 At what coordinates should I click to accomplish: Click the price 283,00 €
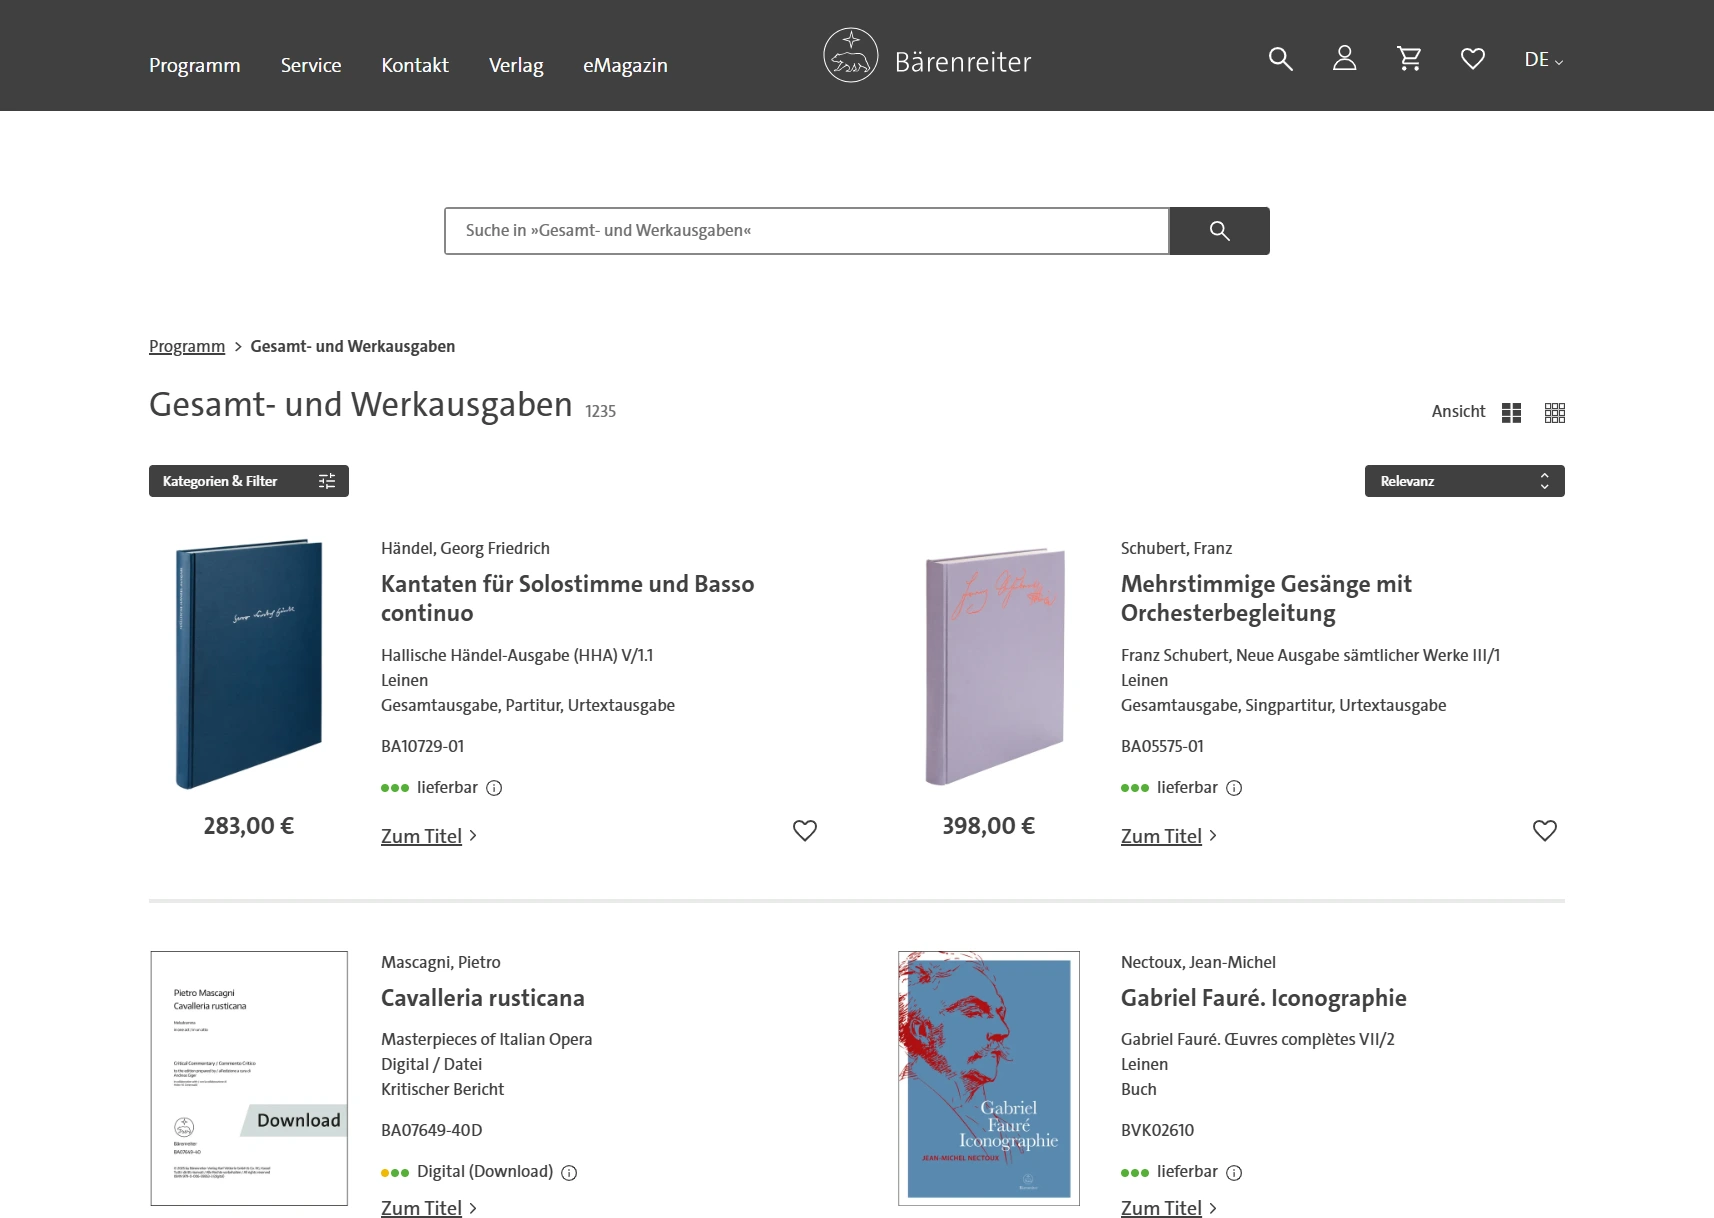[x=249, y=826]
